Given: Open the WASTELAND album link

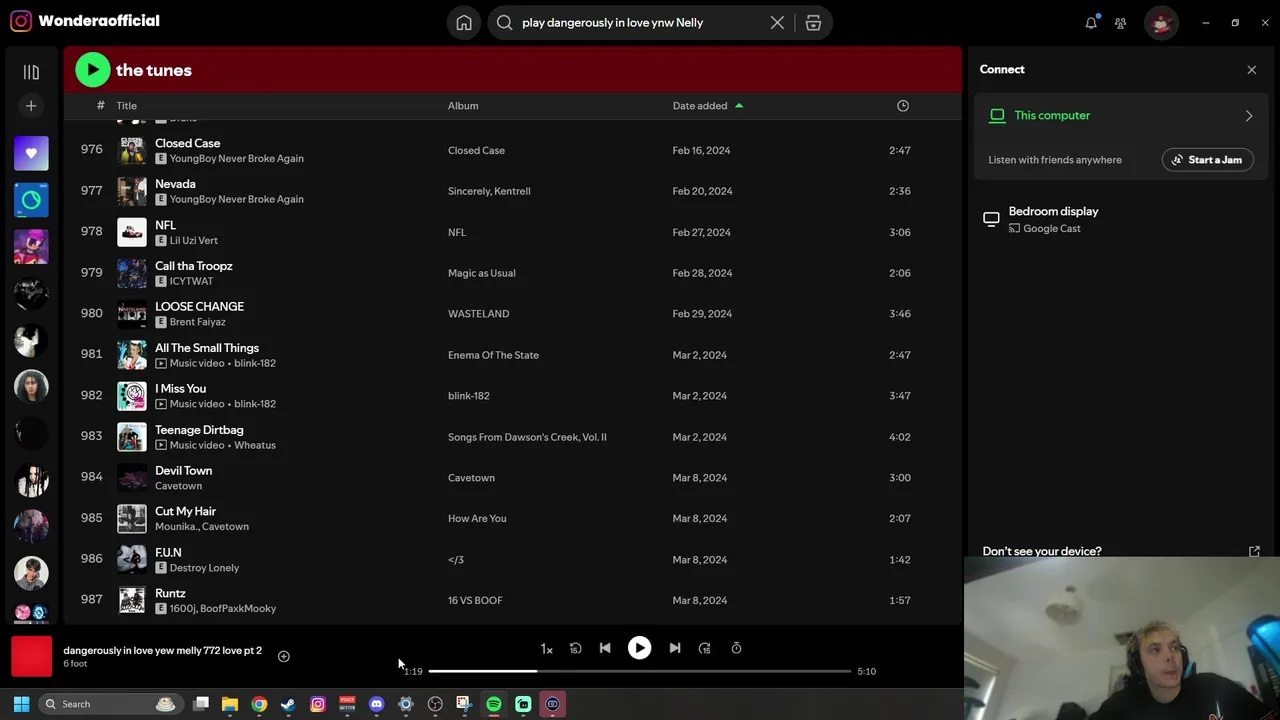Looking at the screenshot, I should click(478, 314).
